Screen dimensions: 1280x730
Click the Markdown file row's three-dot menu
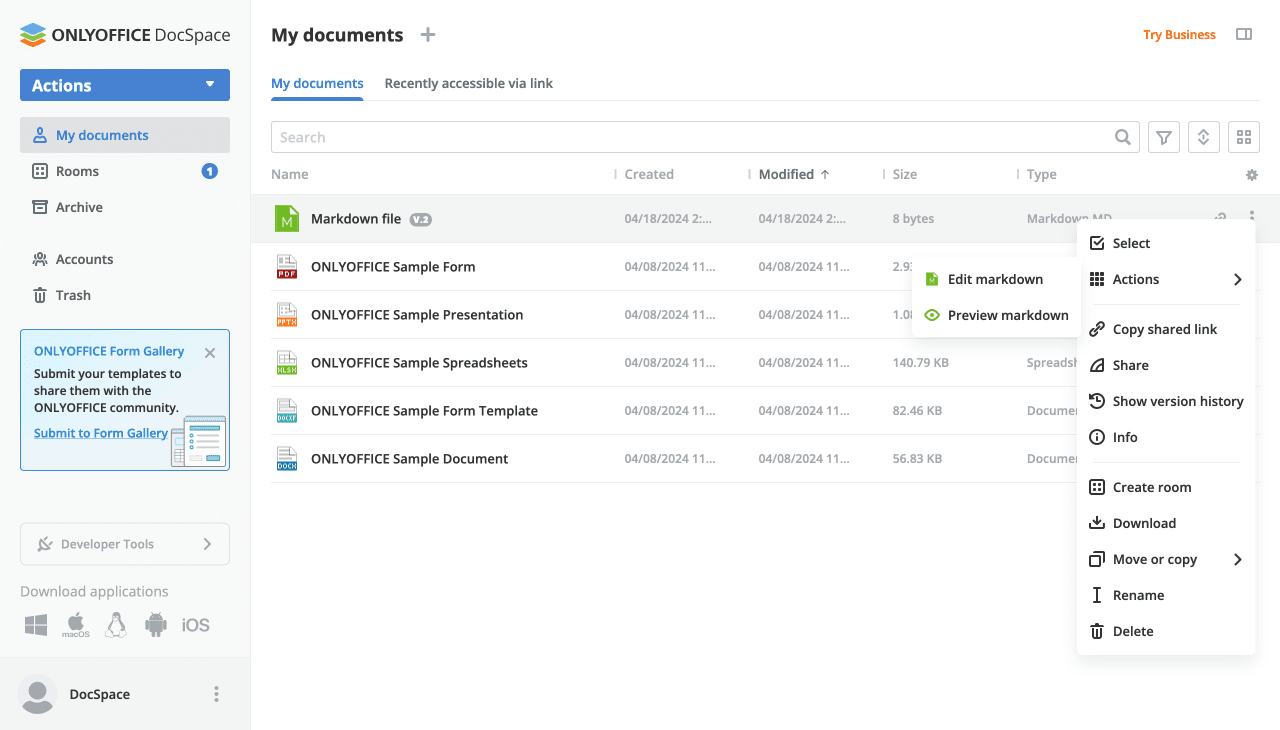(x=1252, y=216)
